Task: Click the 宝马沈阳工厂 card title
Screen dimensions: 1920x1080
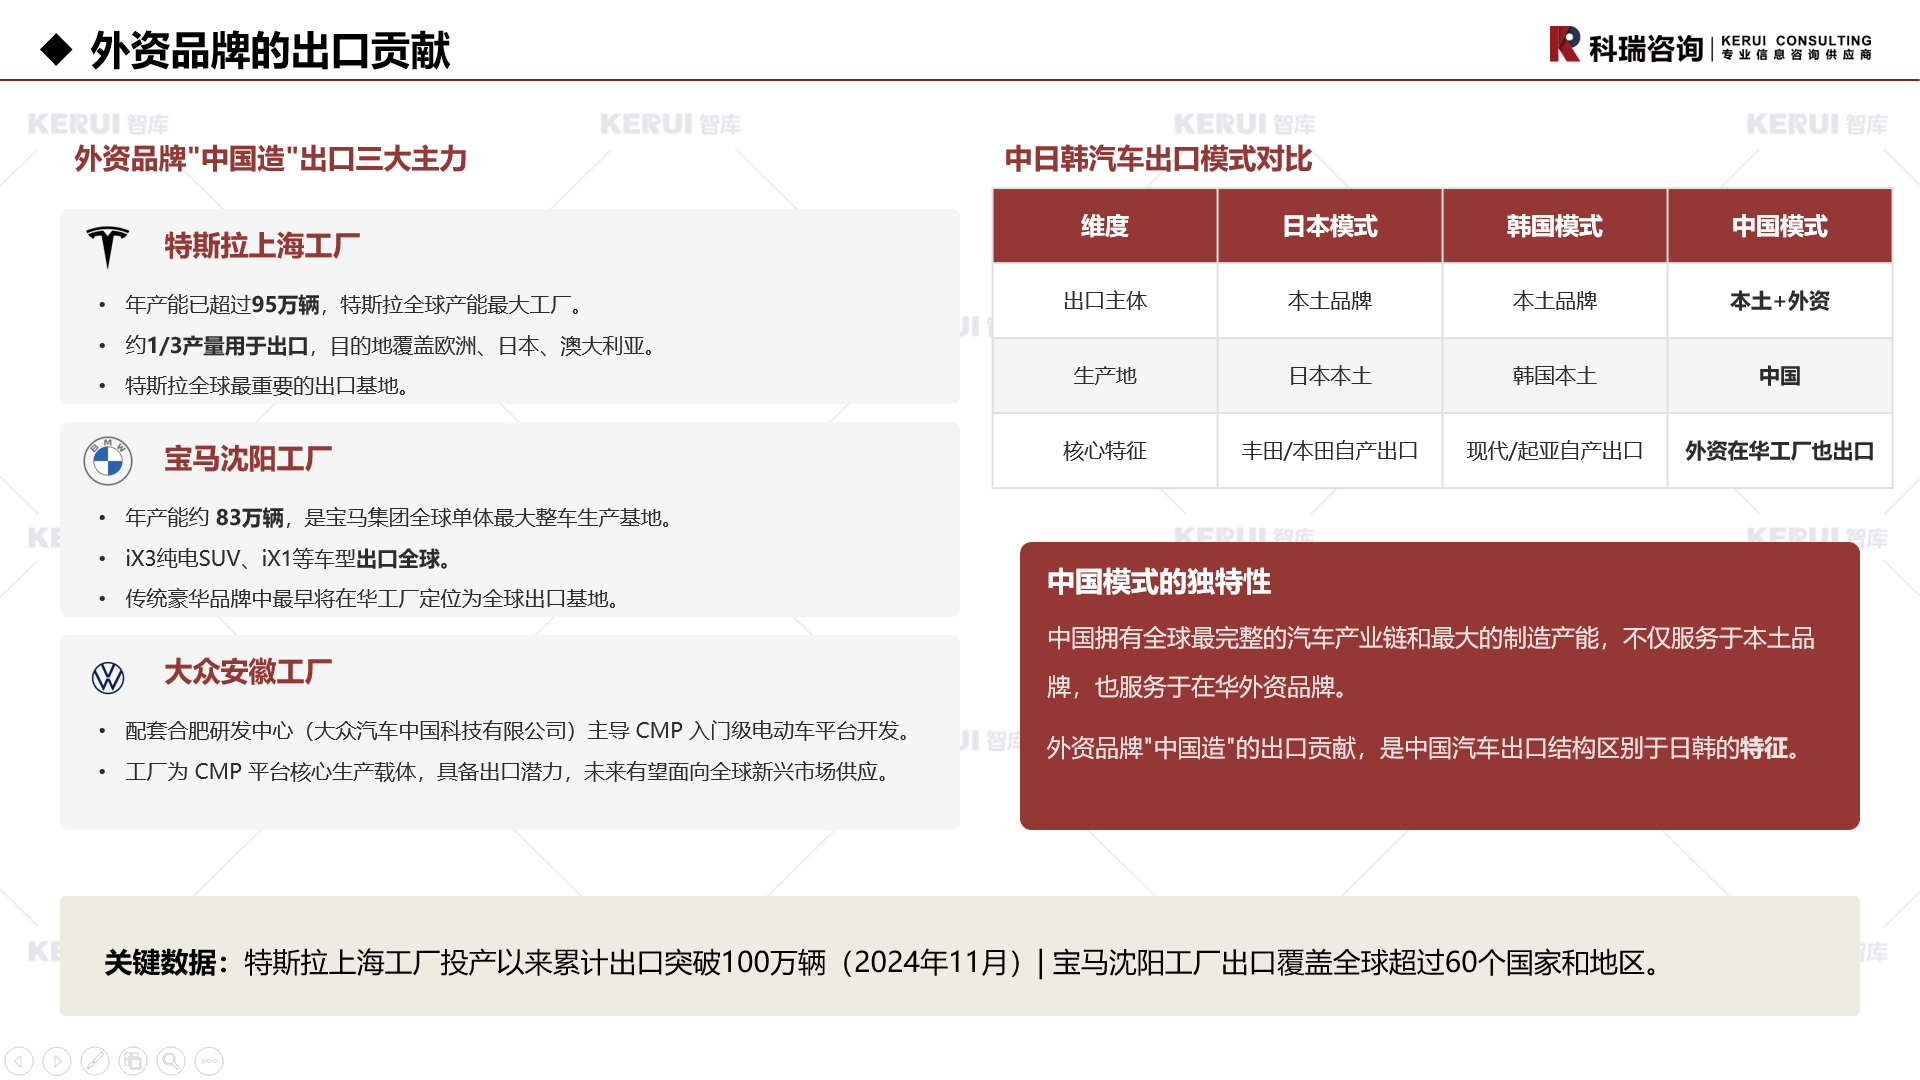Action: (x=248, y=459)
